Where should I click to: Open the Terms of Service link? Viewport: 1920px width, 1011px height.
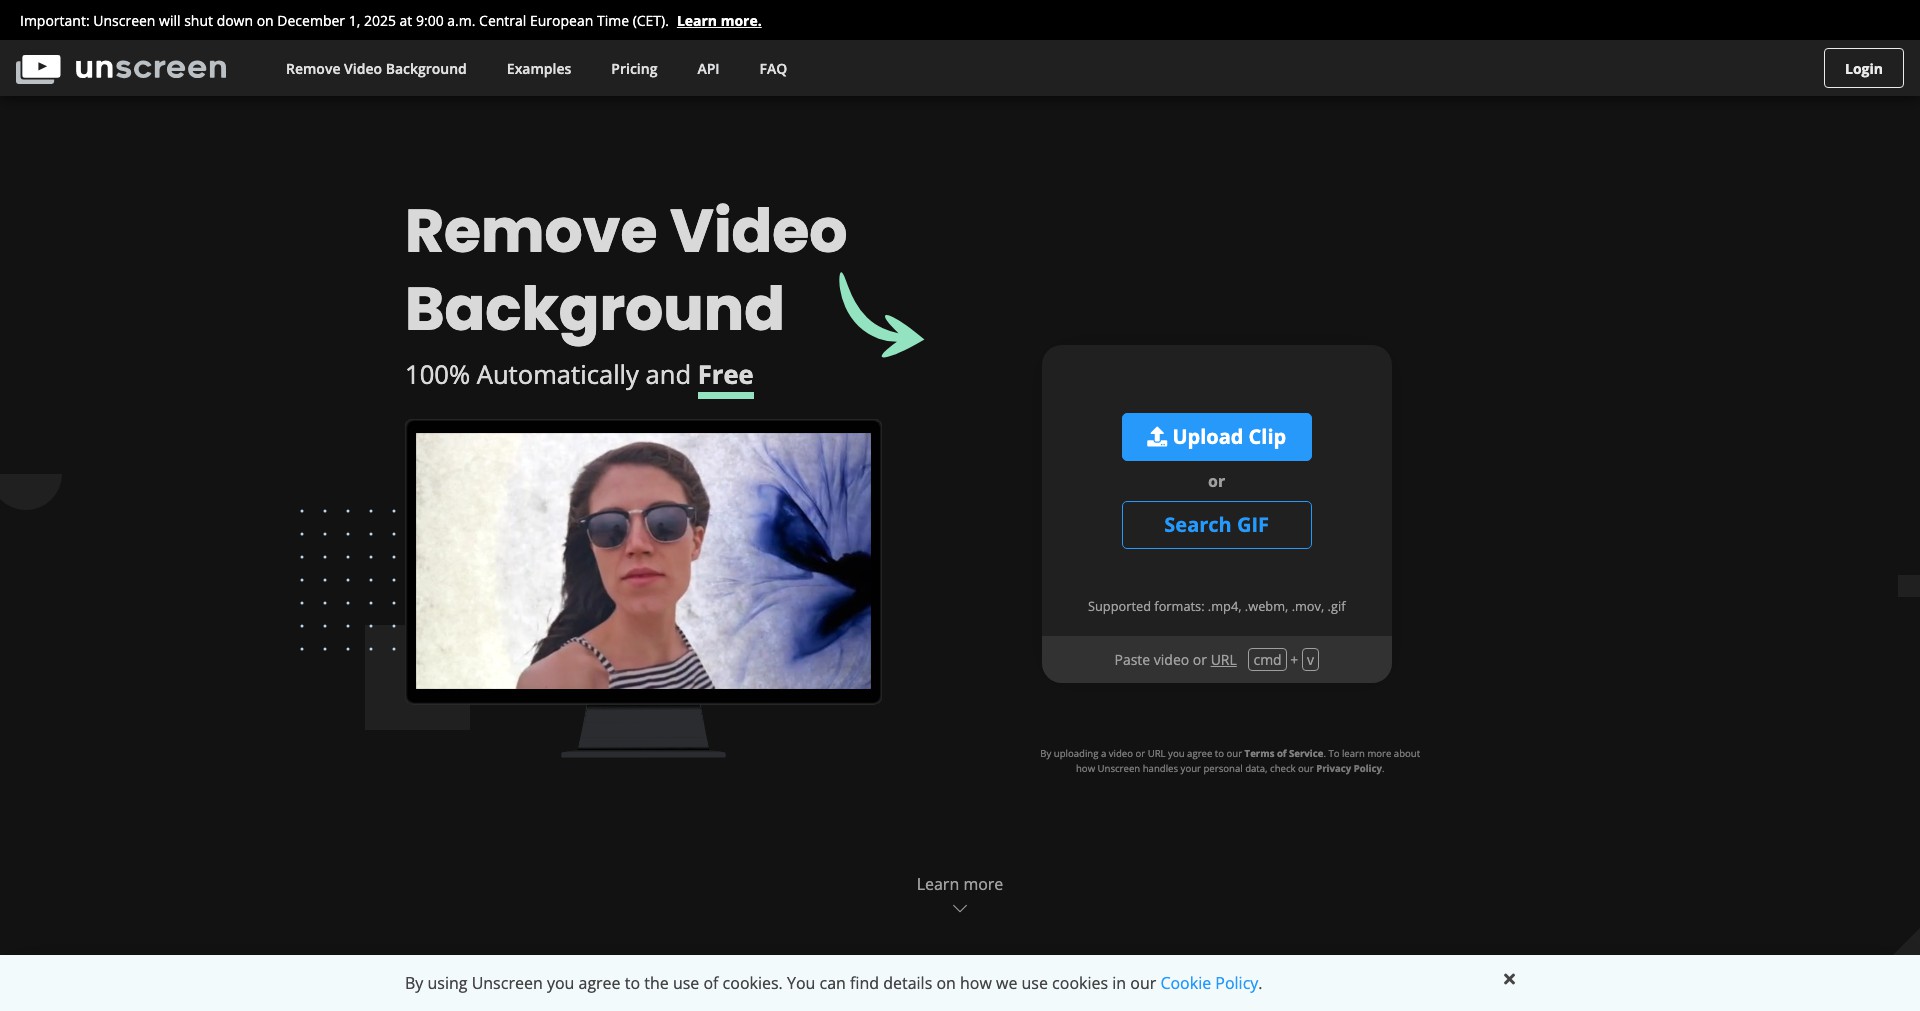coord(1284,754)
